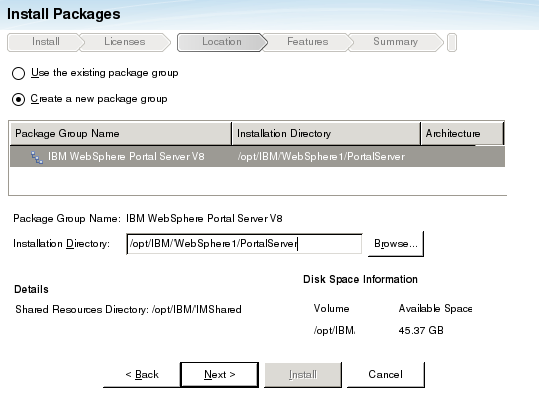Click the Architecture column header

(x=462, y=133)
